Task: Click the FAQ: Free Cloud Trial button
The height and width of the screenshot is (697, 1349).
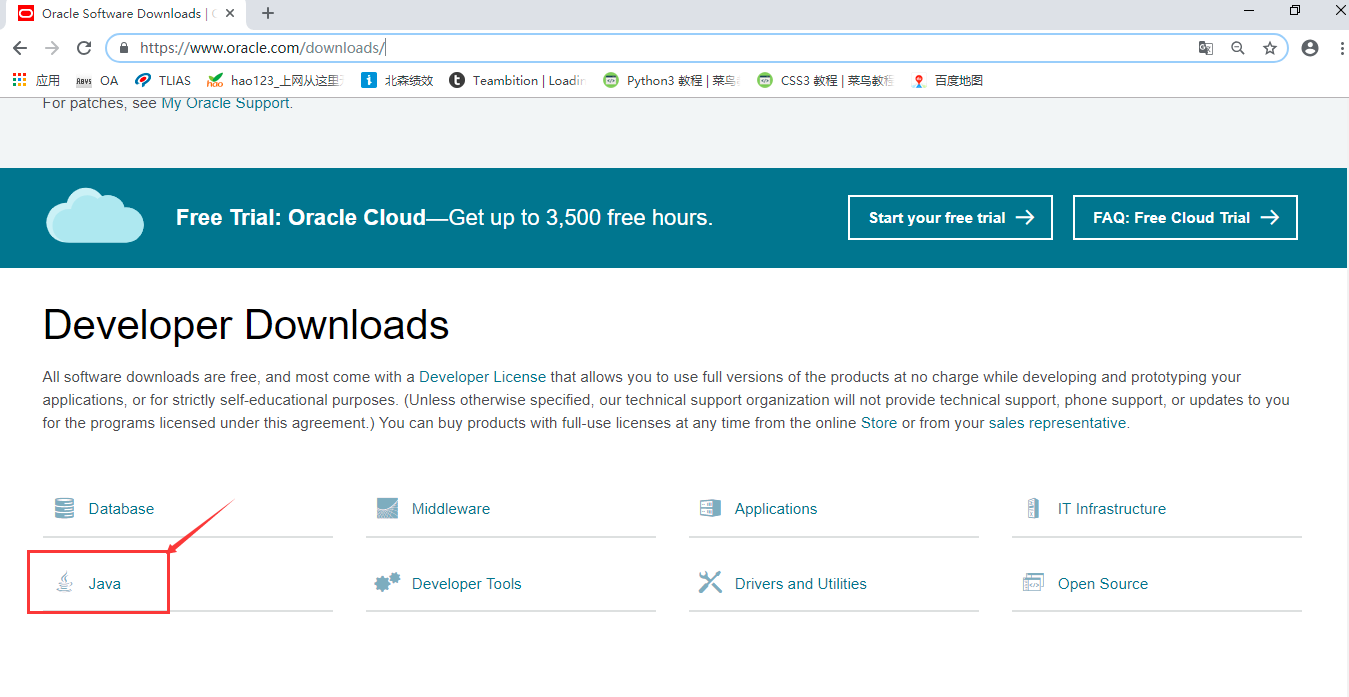Action: 1185,217
